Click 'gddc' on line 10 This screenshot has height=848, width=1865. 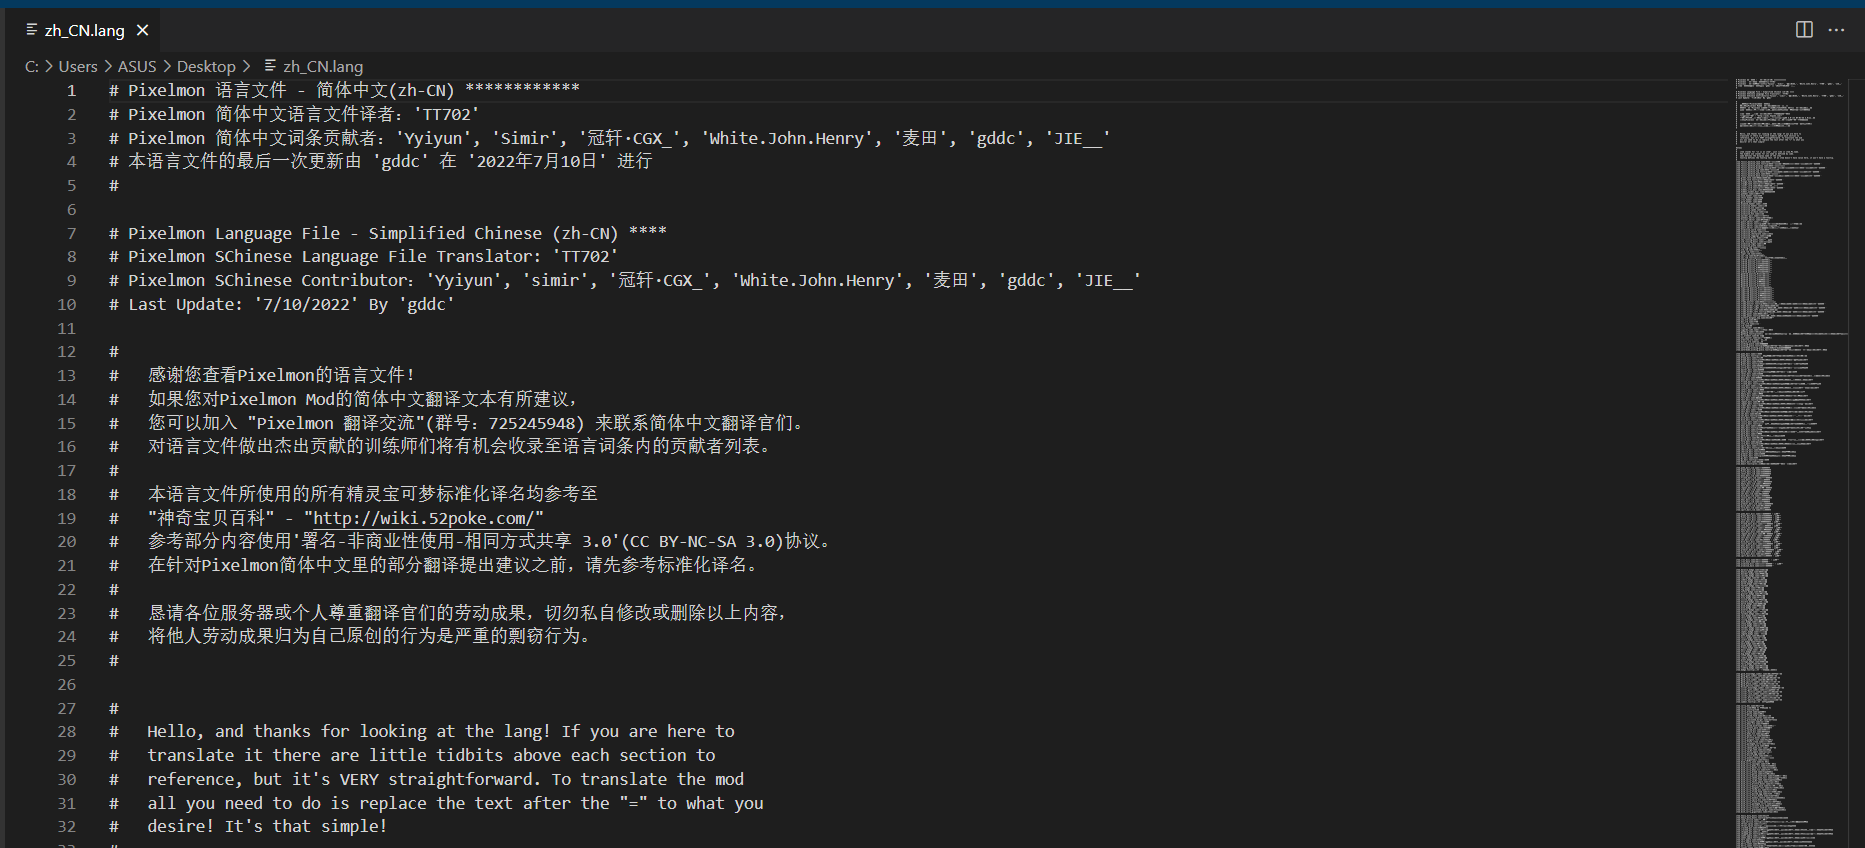427,304
